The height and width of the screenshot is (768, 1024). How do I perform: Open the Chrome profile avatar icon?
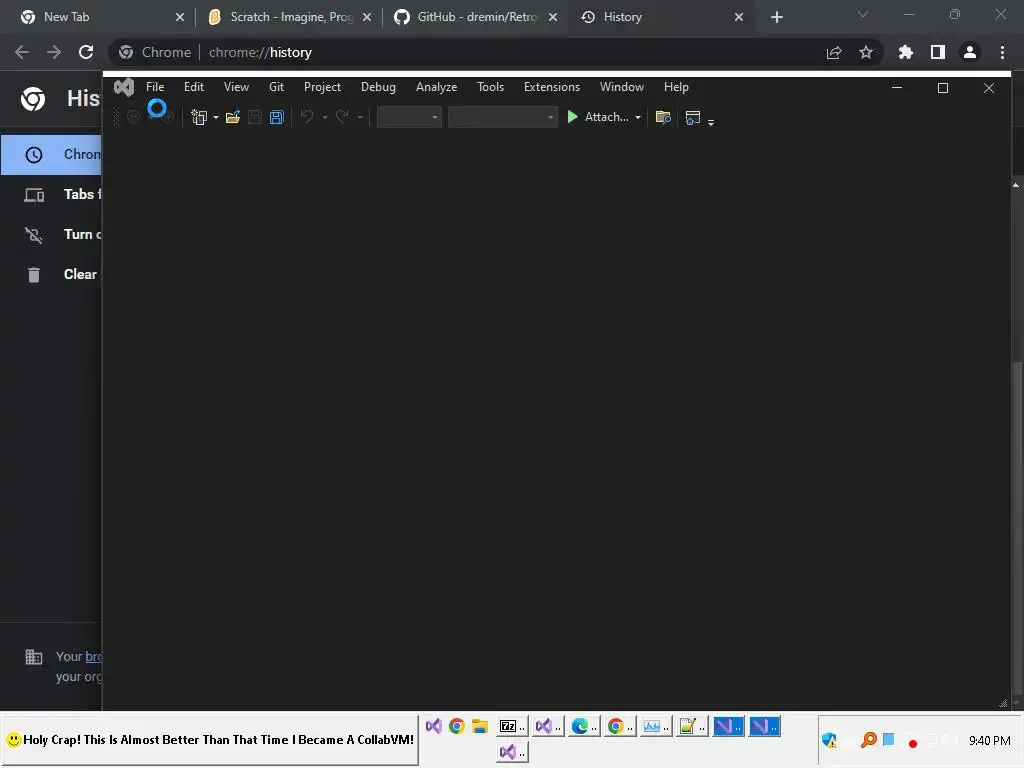970,52
